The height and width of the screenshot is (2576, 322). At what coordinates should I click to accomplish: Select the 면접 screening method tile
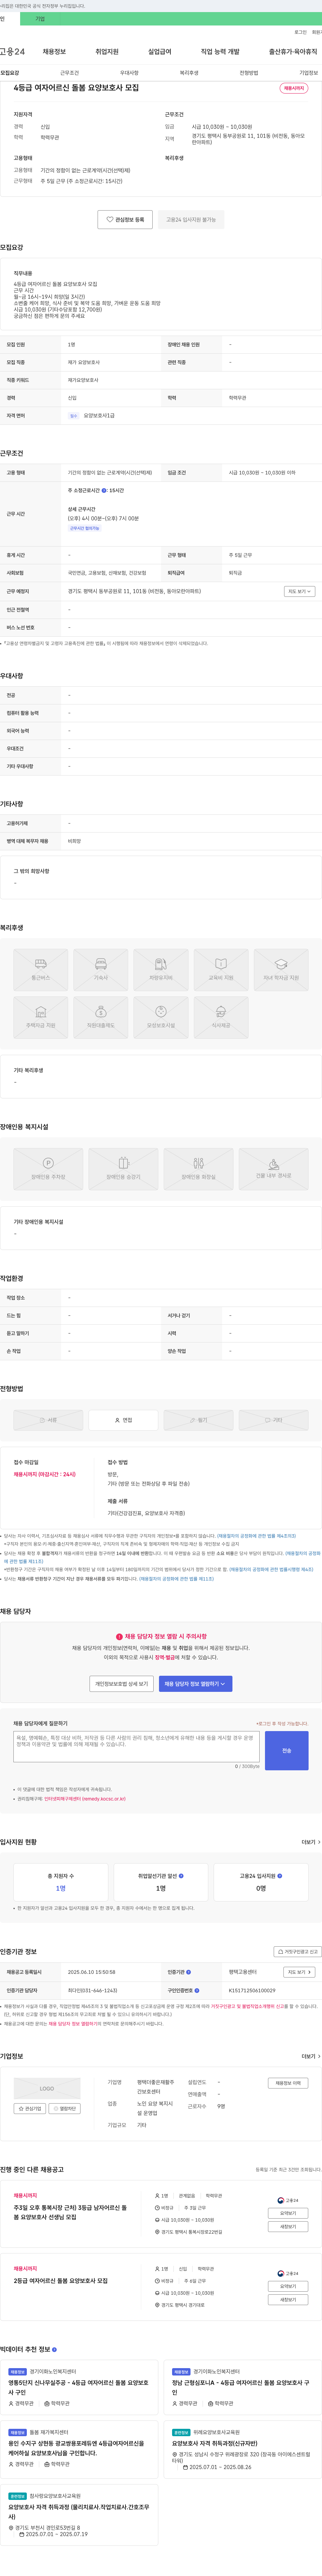click(123, 1420)
